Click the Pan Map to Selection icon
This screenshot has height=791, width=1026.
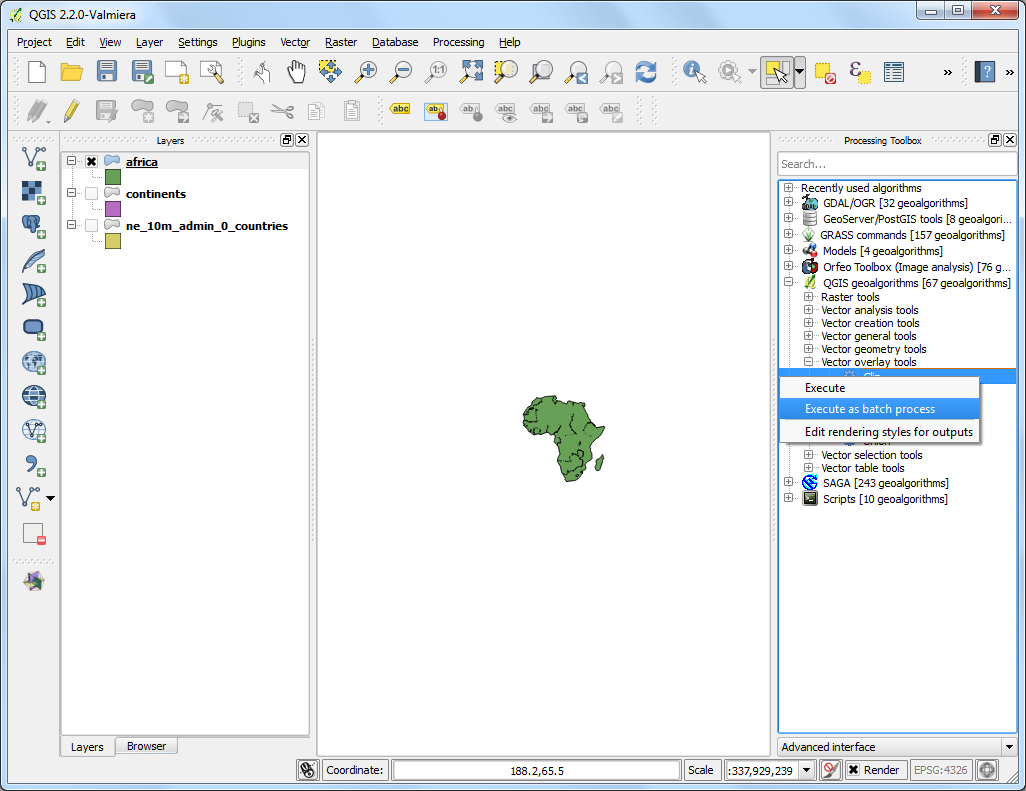pos(330,71)
